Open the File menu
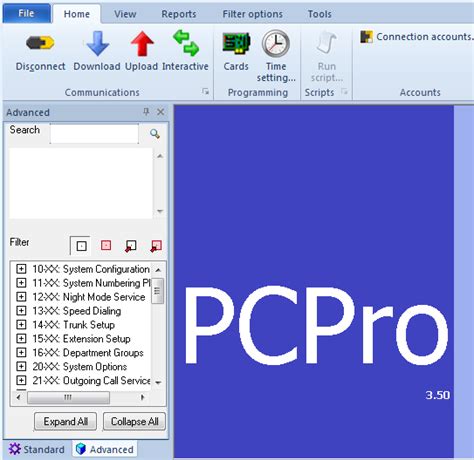 26,13
